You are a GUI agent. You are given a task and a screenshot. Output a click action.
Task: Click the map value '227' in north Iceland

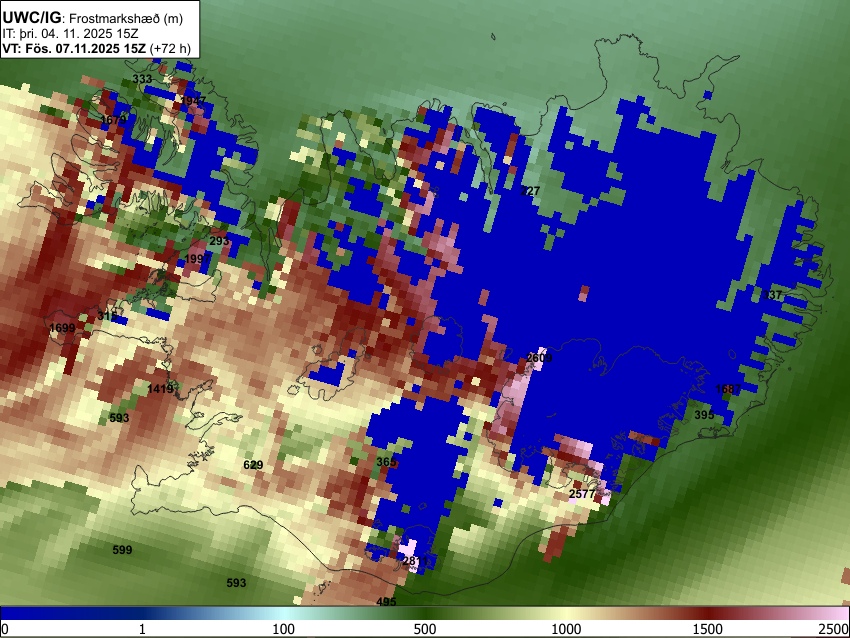tap(530, 191)
